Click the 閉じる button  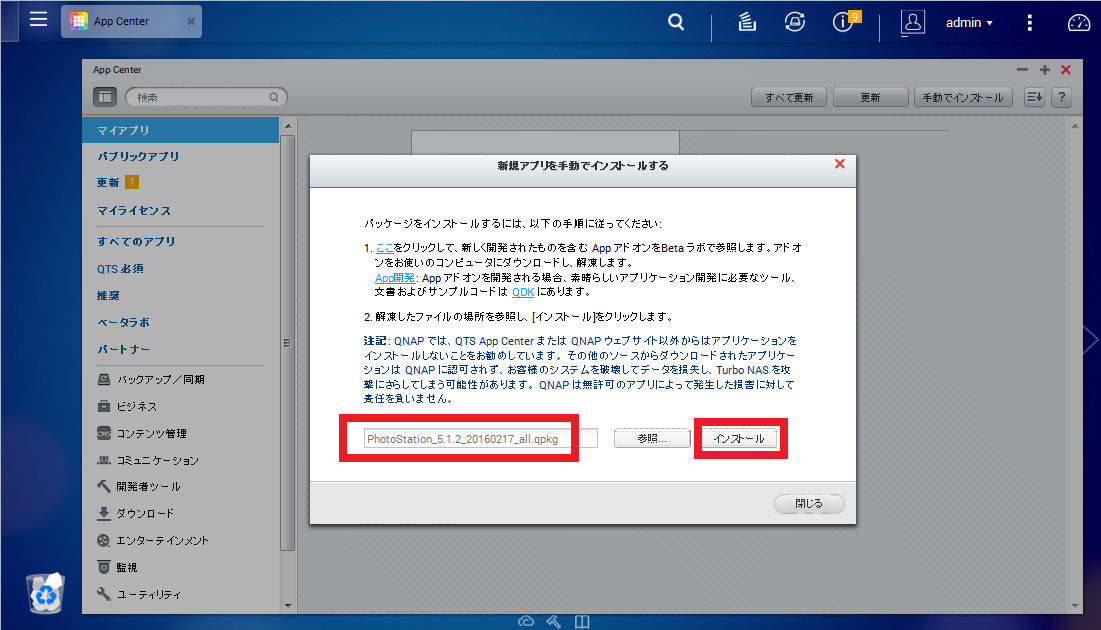coord(809,504)
